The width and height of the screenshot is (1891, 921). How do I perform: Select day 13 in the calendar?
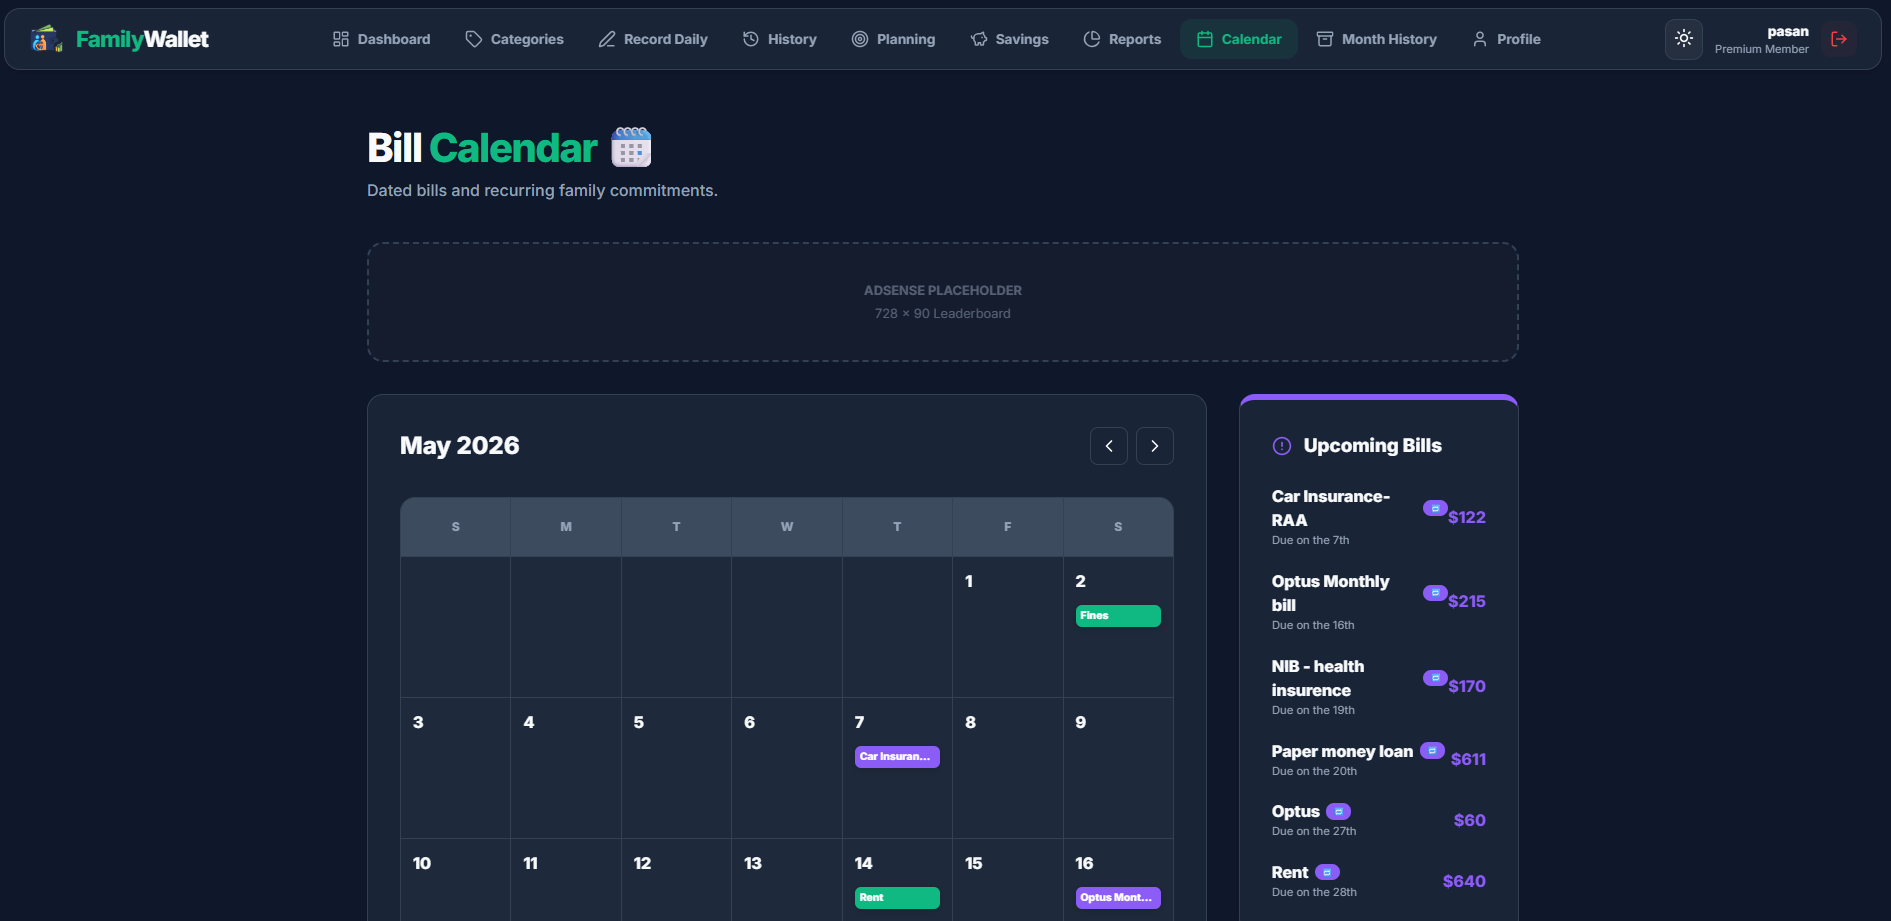pos(787,880)
